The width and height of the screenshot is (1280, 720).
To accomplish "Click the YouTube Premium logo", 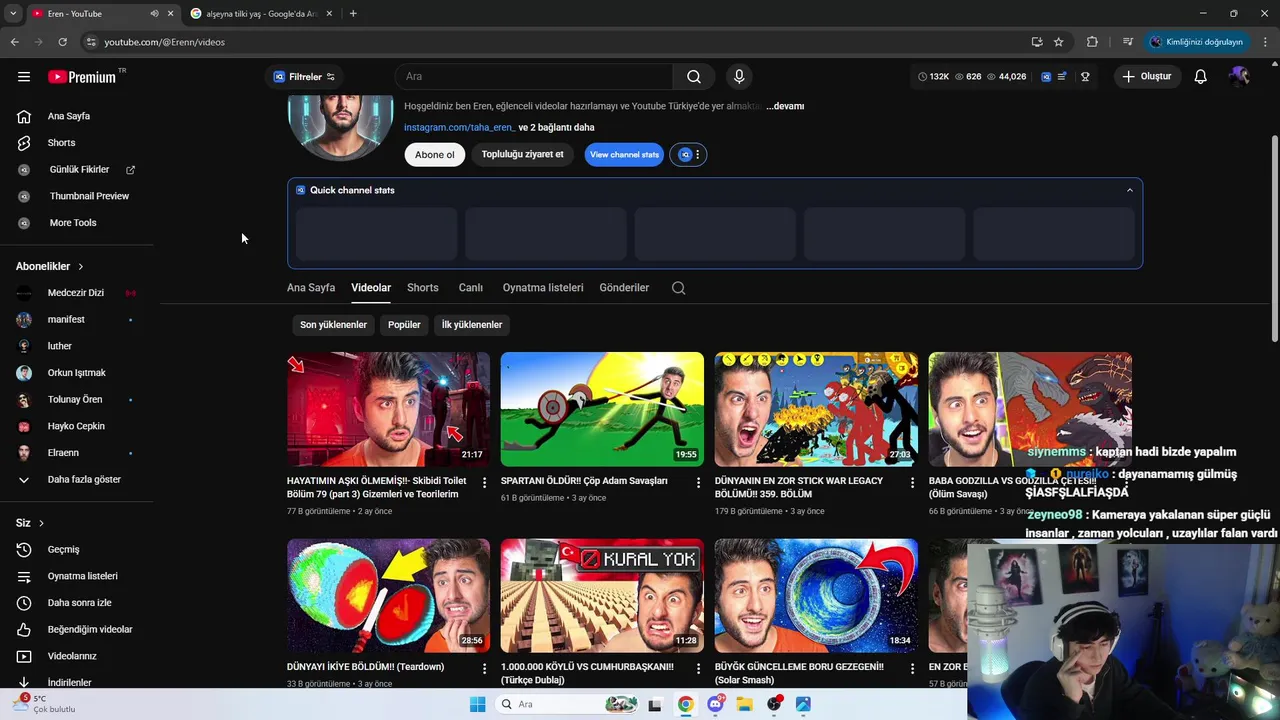I will (x=86, y=77).
